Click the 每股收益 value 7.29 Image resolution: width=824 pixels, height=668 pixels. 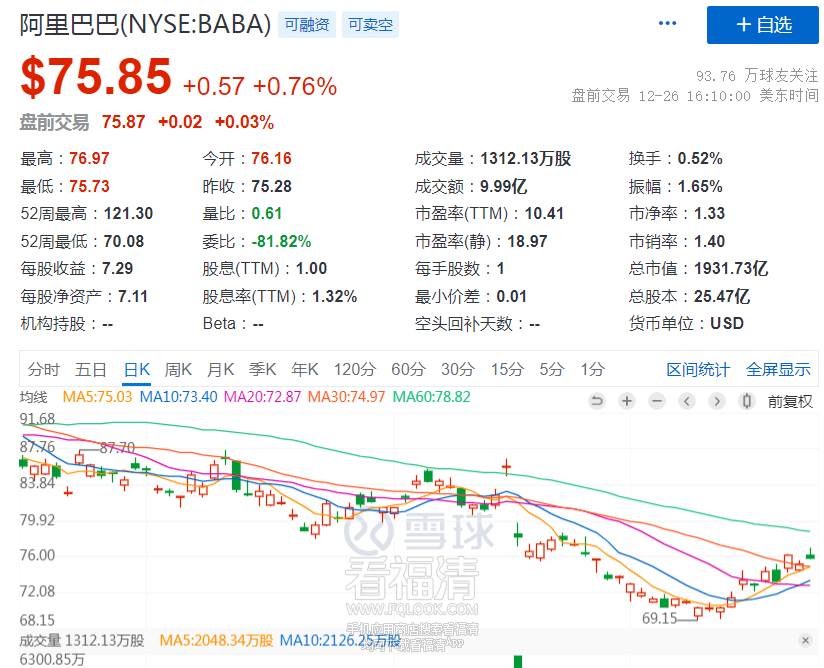pyautogui.click(x=117, y=269)
